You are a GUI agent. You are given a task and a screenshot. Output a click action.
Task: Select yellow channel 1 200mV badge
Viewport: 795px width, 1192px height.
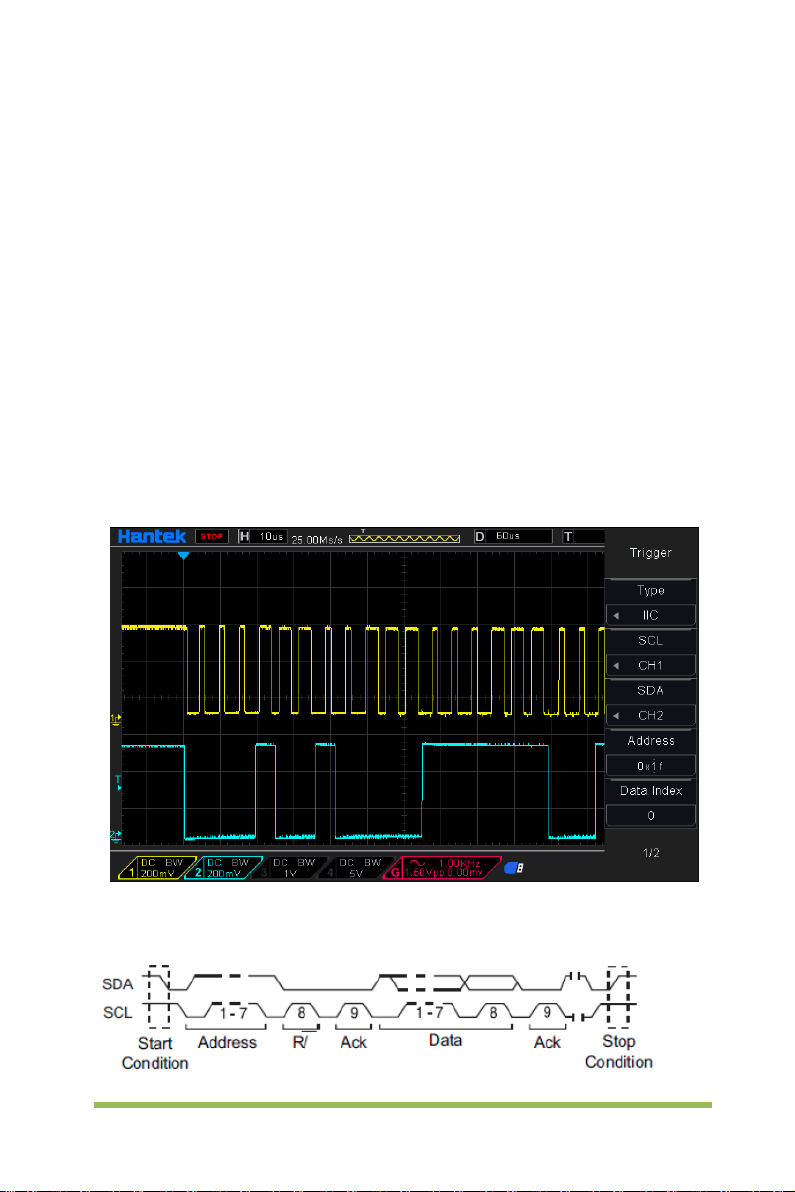(158, 868)
